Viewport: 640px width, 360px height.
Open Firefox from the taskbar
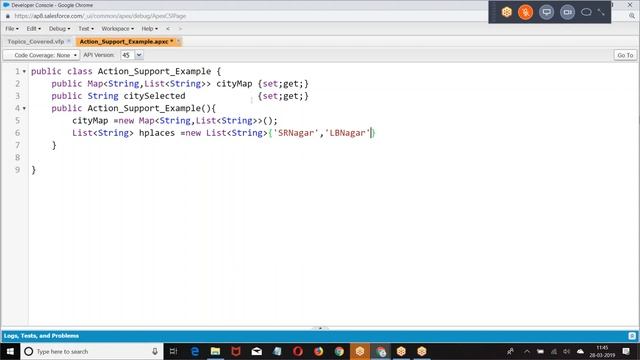tap(318, 351)
